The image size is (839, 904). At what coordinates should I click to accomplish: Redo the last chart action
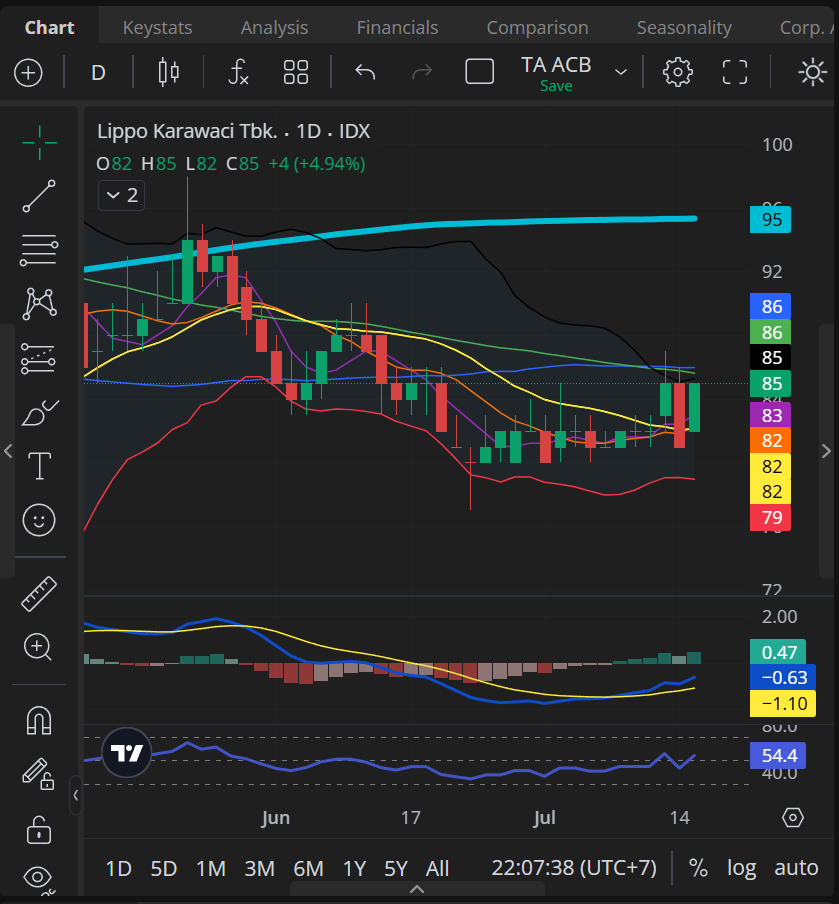point(422,73)
